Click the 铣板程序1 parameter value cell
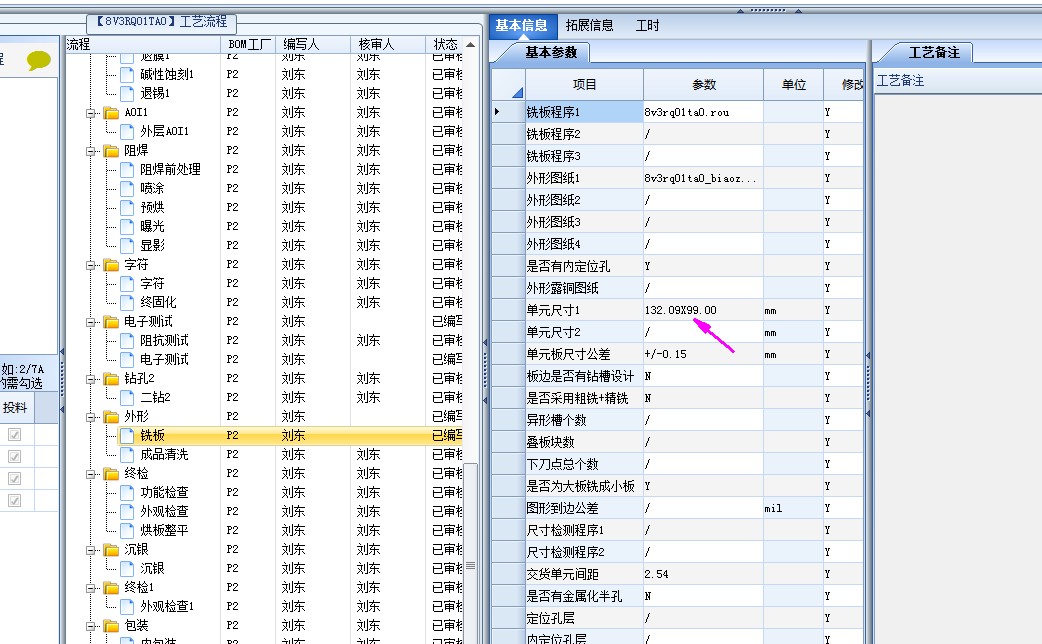Image resolution: width=1042 pixels, height=644 pixels. tap(703, 112)
